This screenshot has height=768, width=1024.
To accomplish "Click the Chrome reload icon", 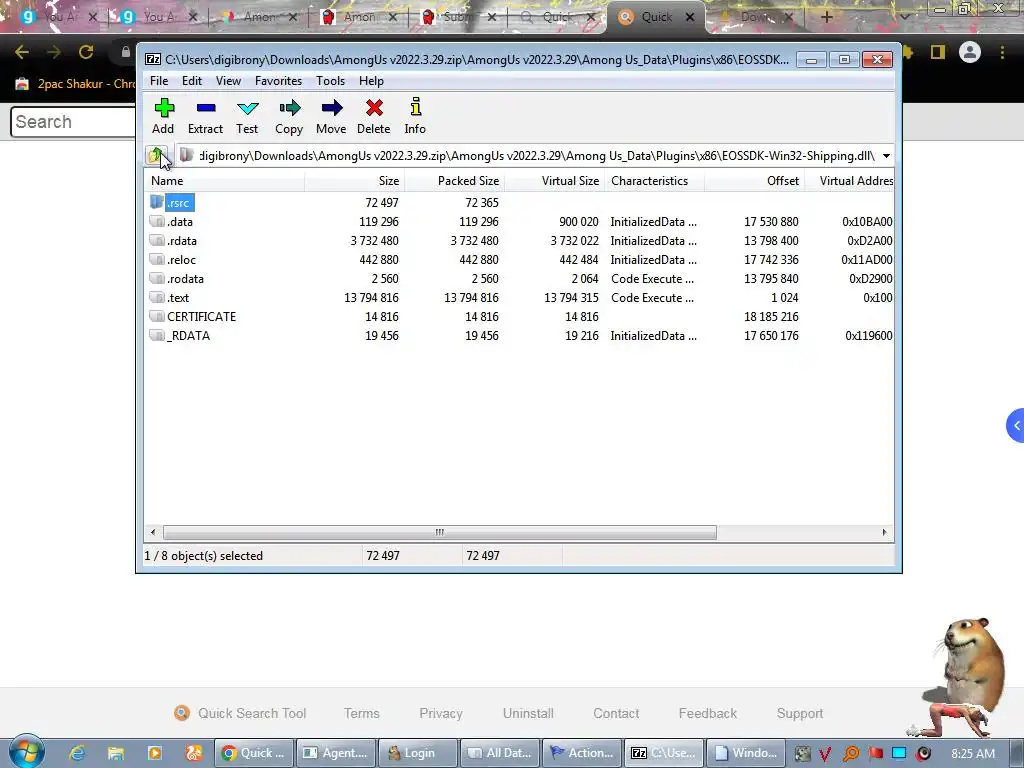I will 86,52.
